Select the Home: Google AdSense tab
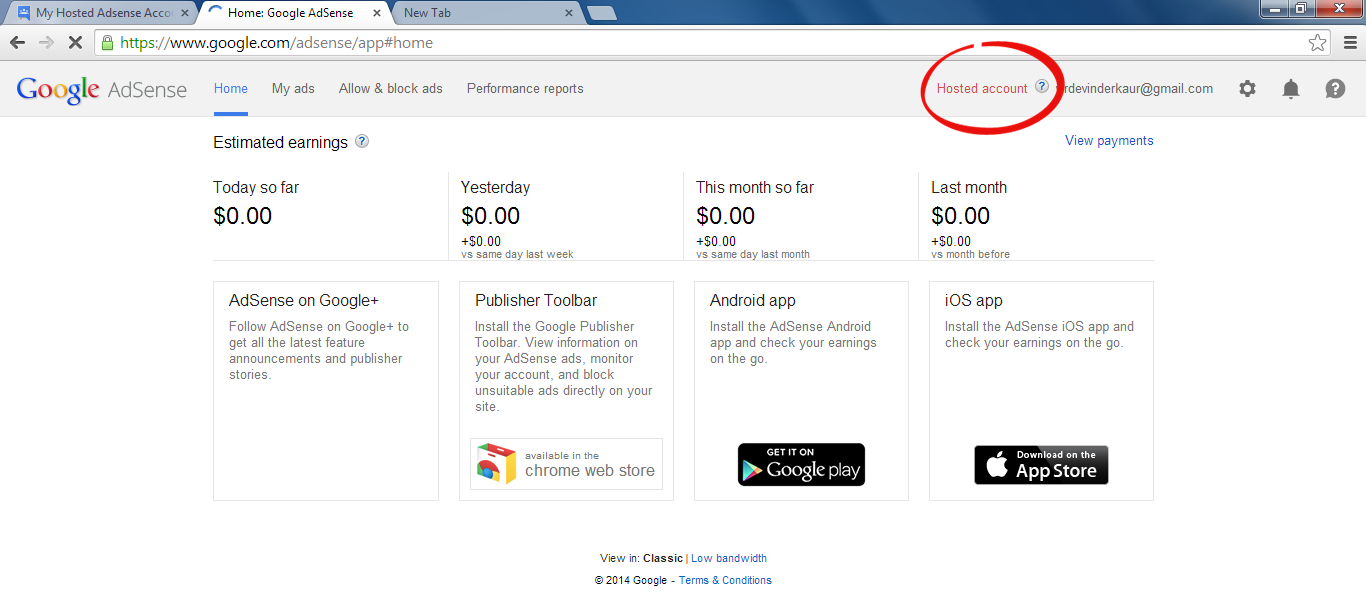This screenshot has width=1366, height=602. [x=292, y=13]
